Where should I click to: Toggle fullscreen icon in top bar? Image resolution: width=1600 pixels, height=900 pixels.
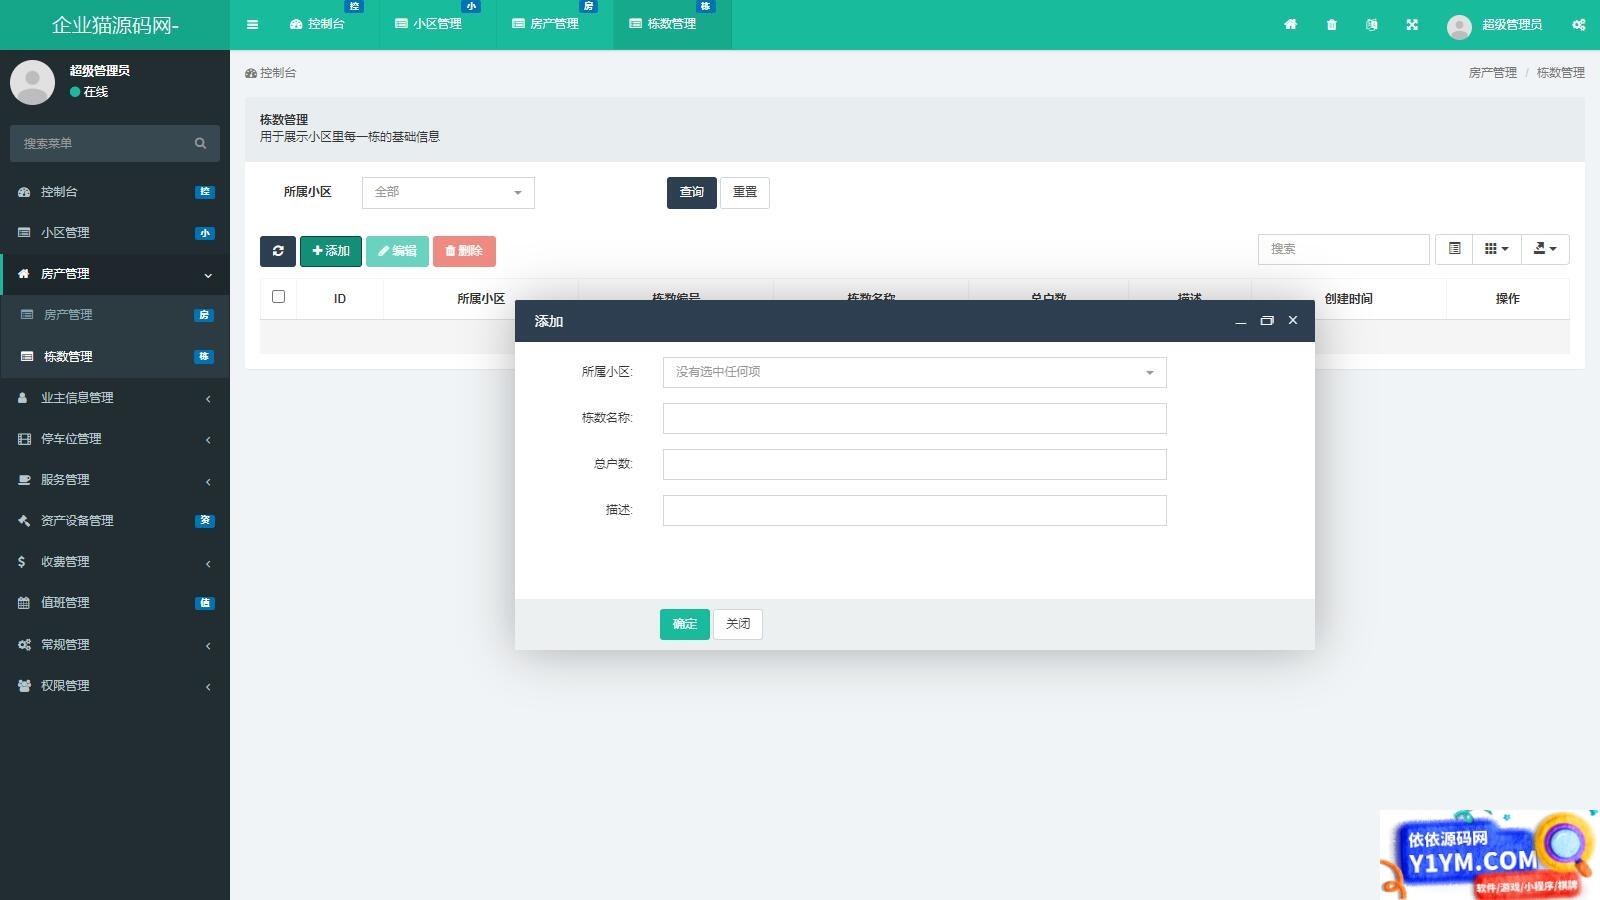(1412, 24)
